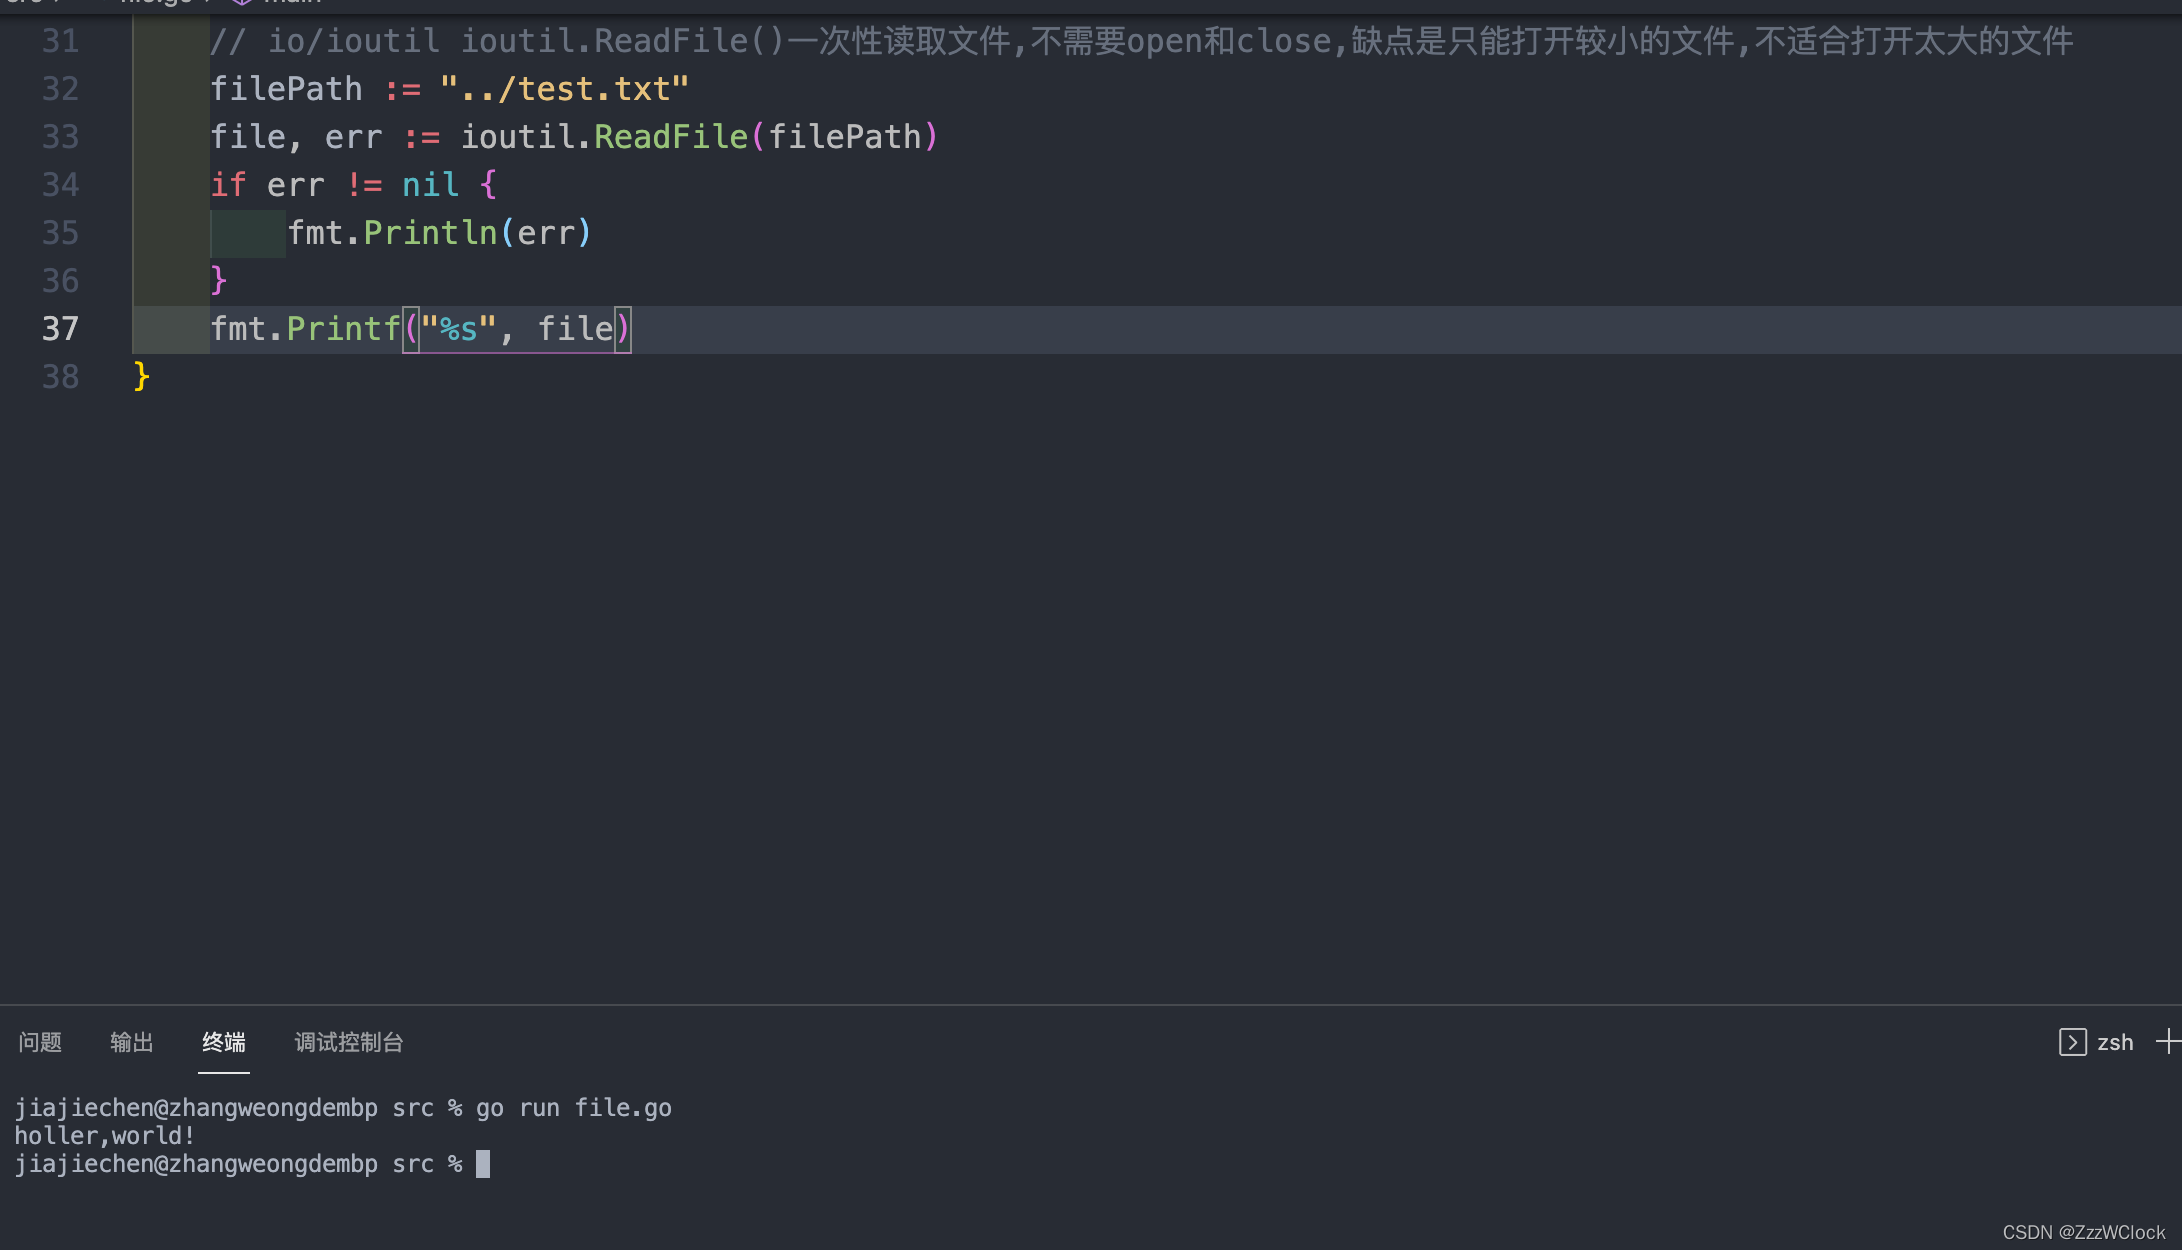This screenshot has height=1250, width=2182.
Task: Click line number 34 in the gutter
Action: (60, 185)
